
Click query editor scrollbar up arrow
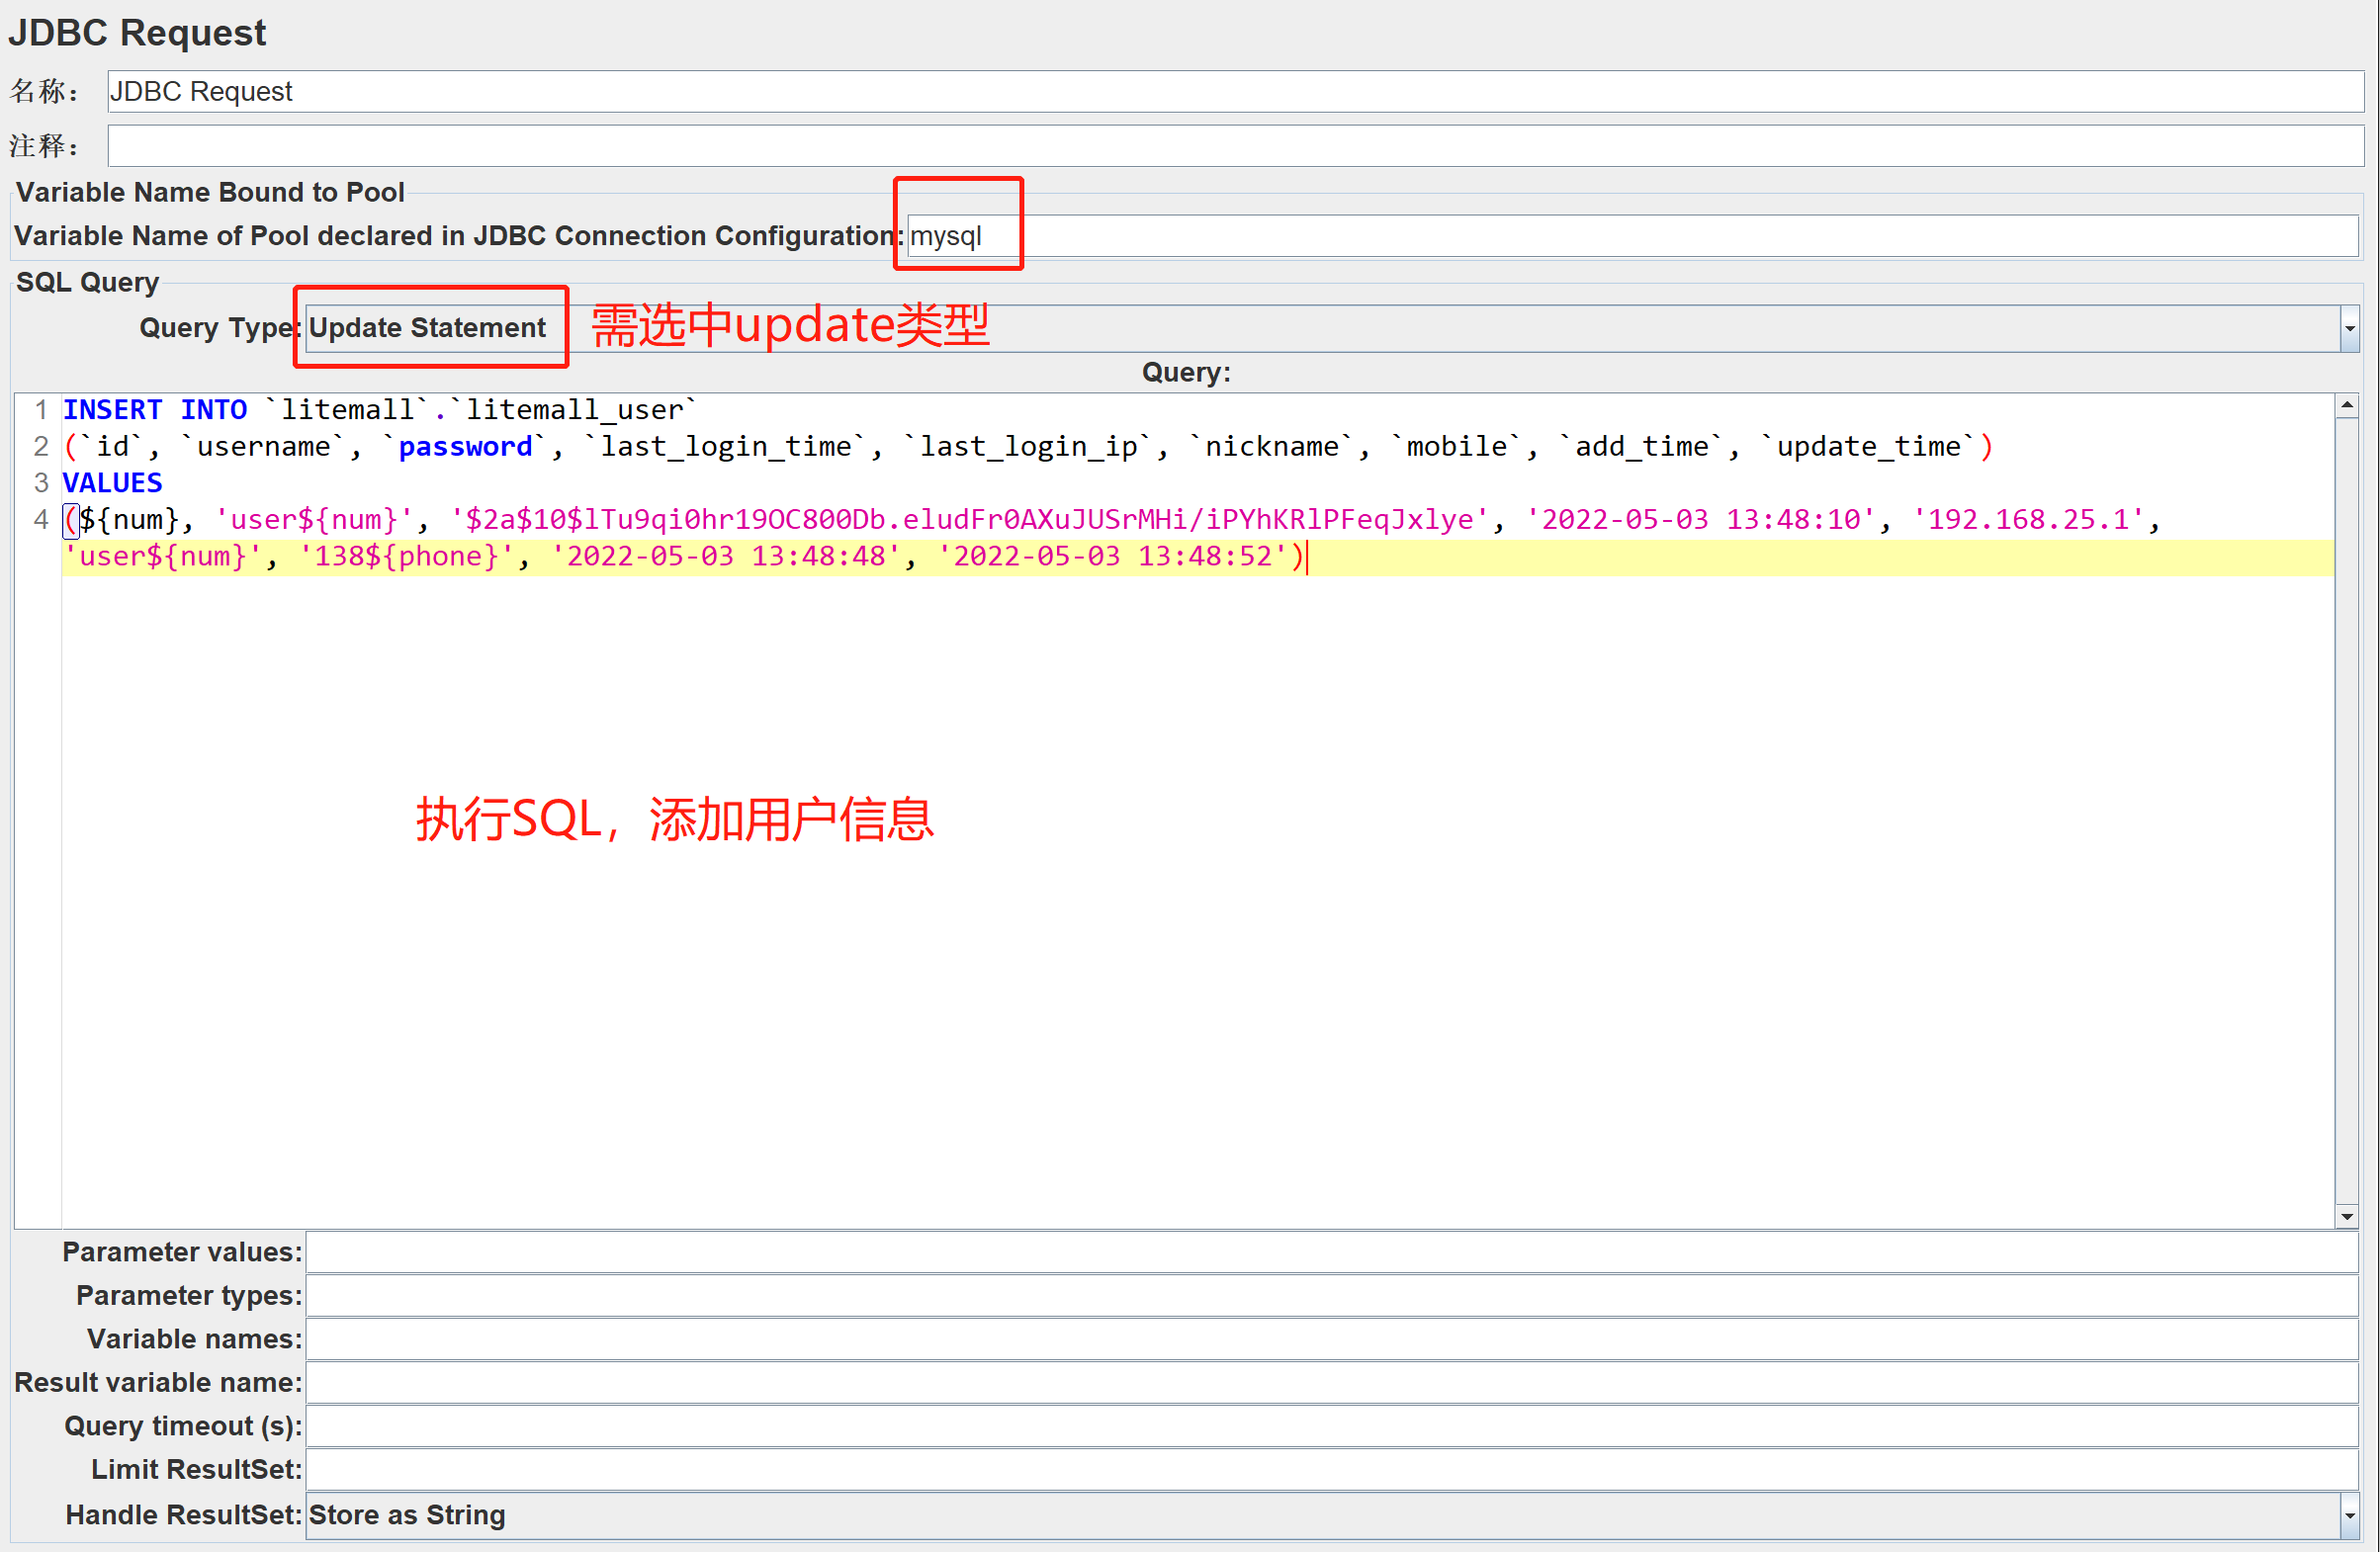(x=2347, y=405)
